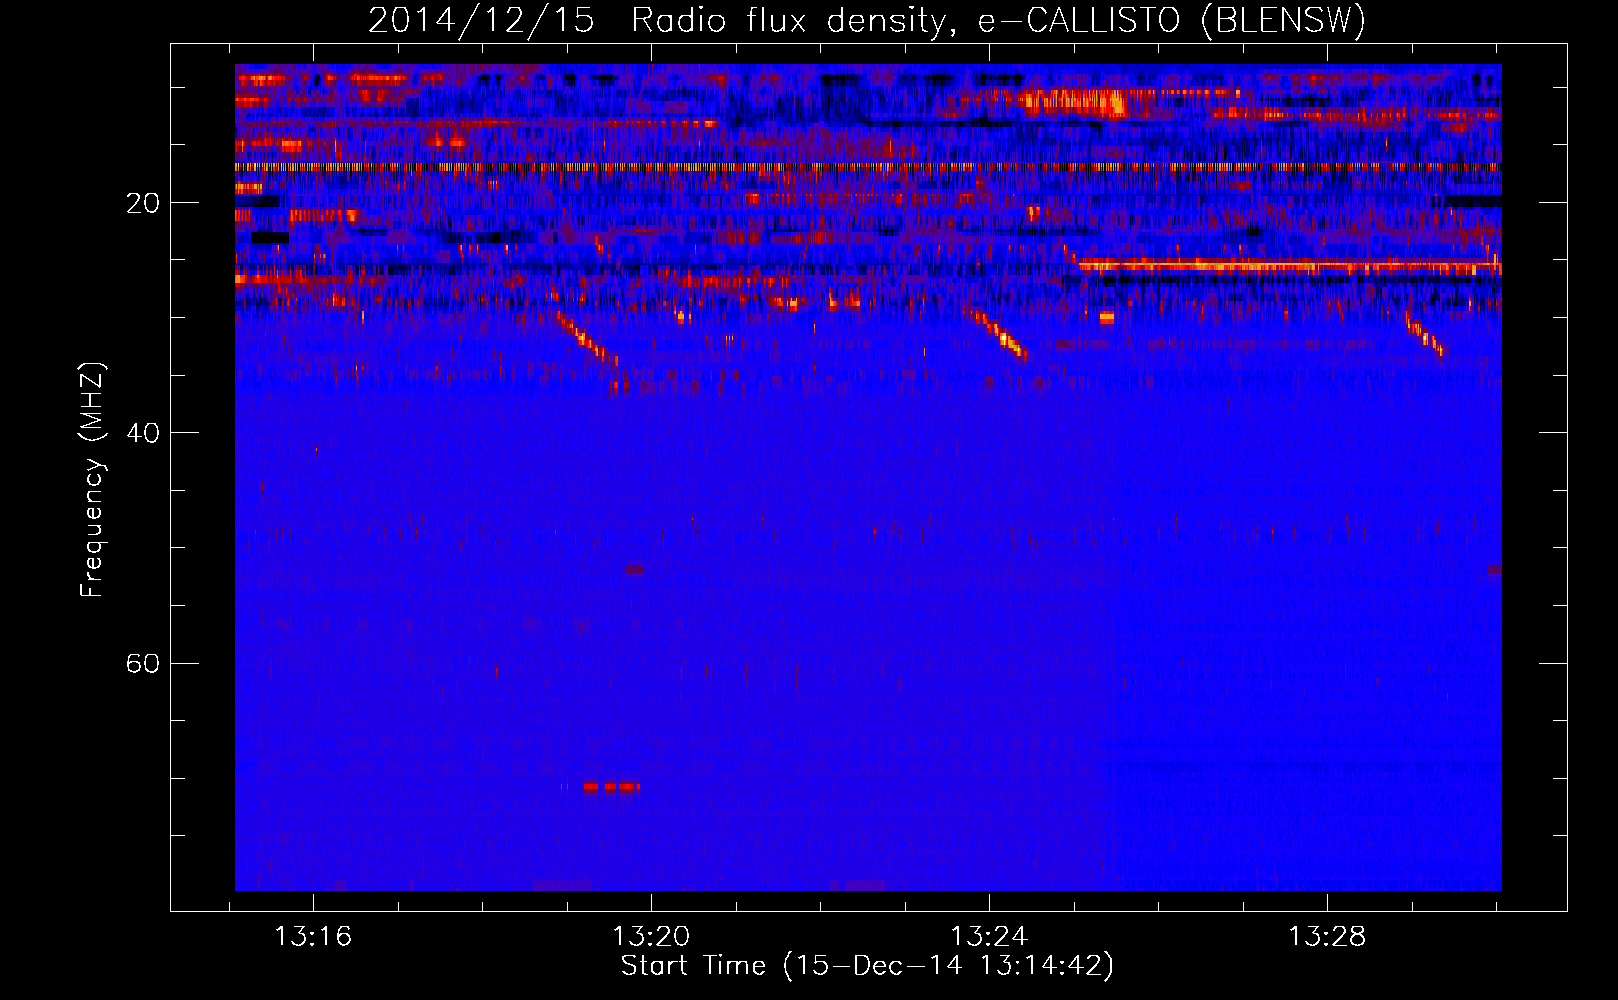Click the red dashed feature near 74 MHz
Image resolution: width=1618 pixels, height=1000 pixels.
click(x=611, y=787)
